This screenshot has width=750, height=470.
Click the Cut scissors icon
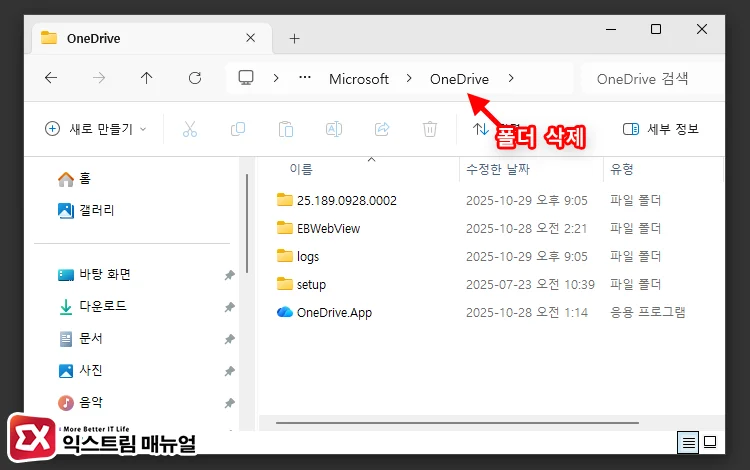190,129
